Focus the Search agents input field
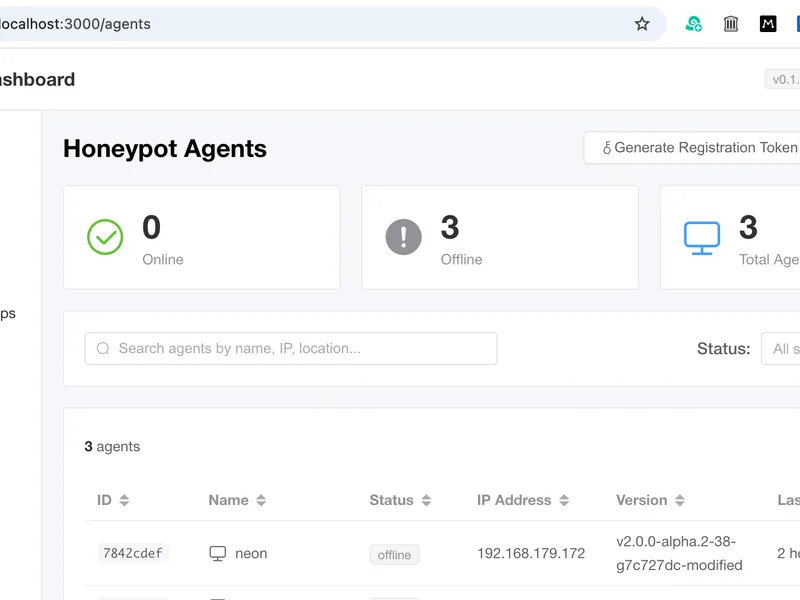The height and width of the screenshot is (600, 800). (x=291, y=348)
